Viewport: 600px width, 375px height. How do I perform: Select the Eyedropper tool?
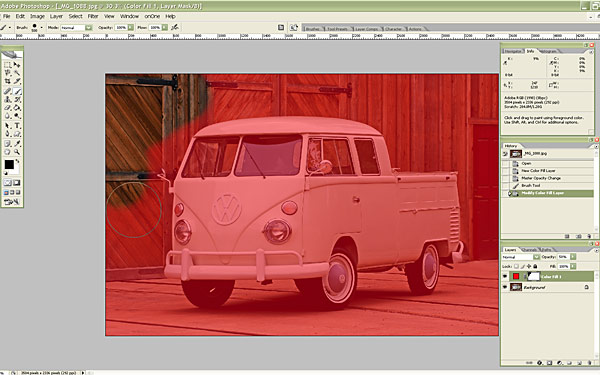click(x=17, y=144)
